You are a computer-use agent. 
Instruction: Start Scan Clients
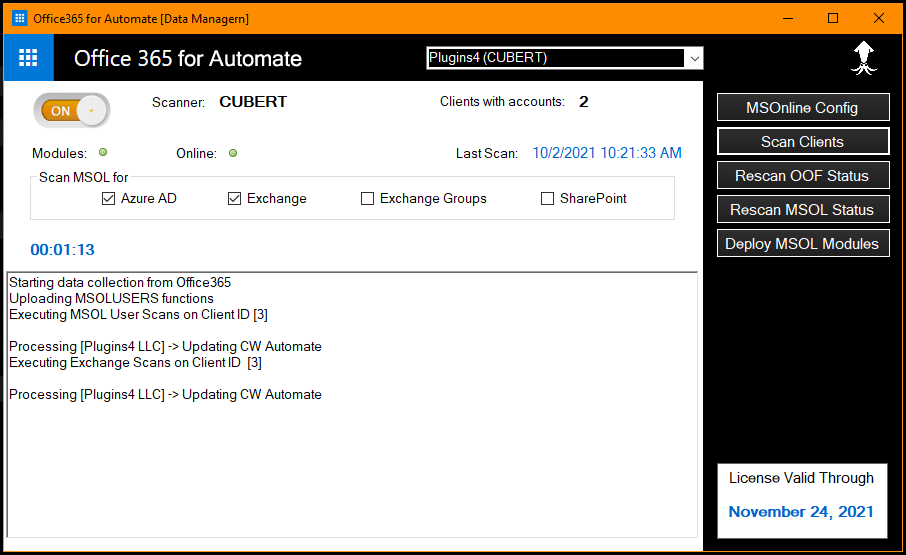coord(803,141)
